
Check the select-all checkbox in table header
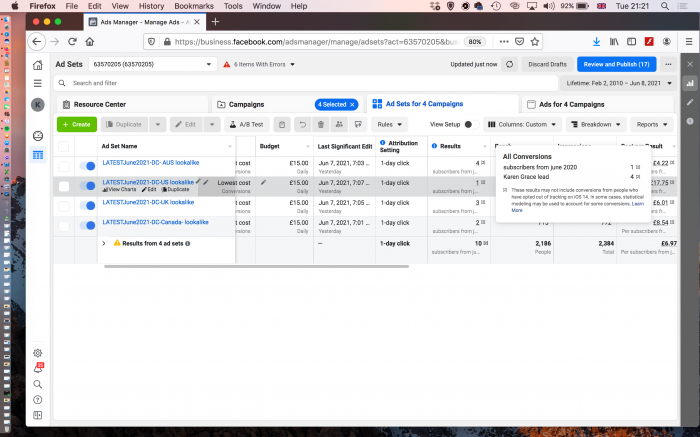(64, 146)
